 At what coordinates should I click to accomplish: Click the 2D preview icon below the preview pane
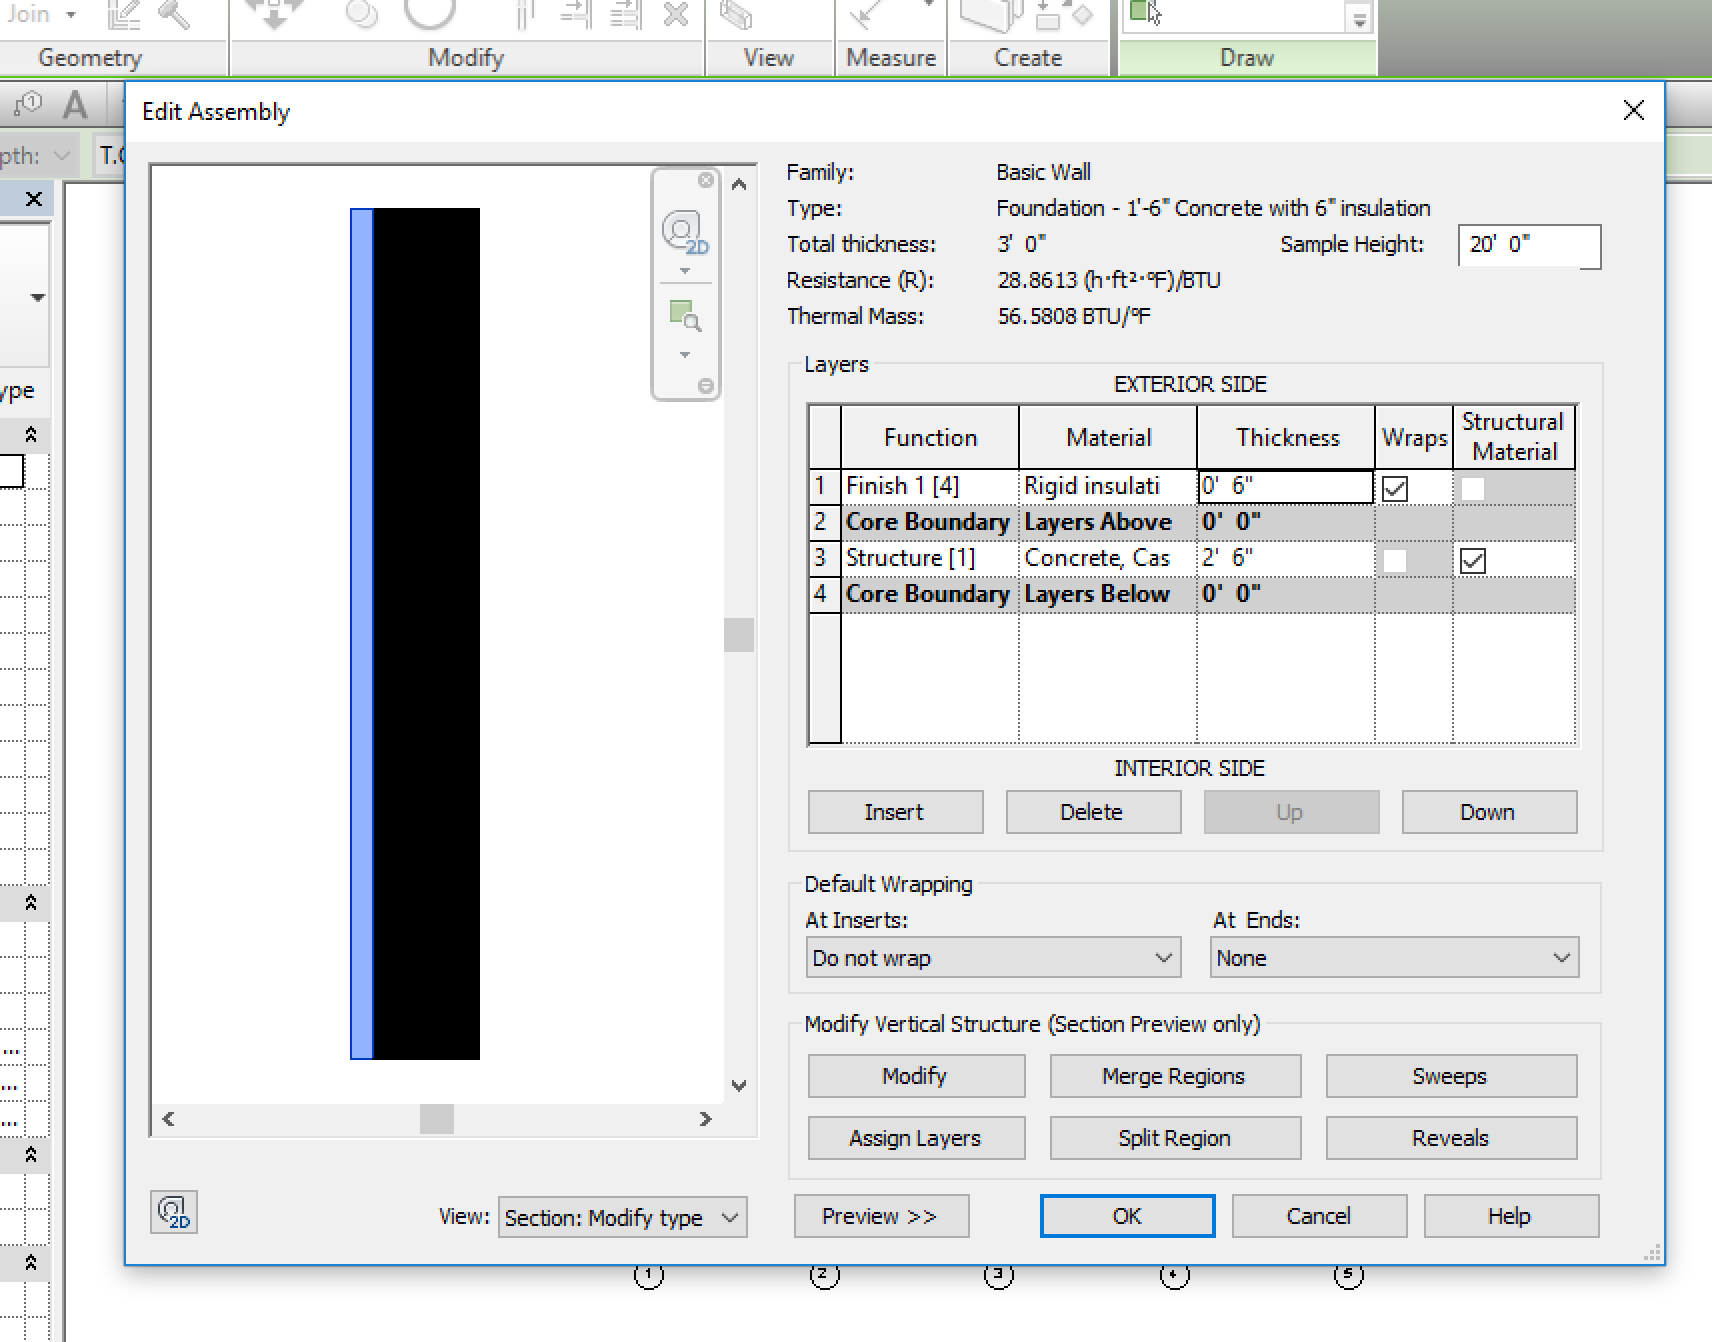(172, 1212)
